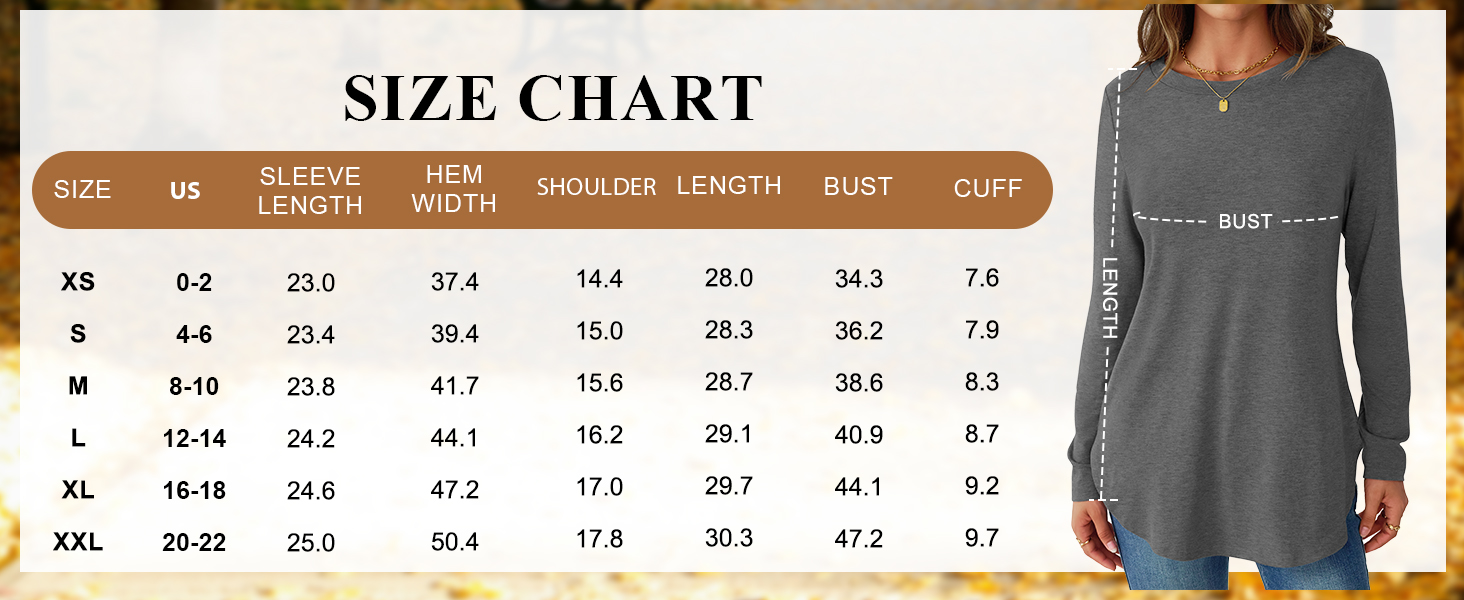Click the M size row label
The image size is (1464, 600).
[78, 386]
